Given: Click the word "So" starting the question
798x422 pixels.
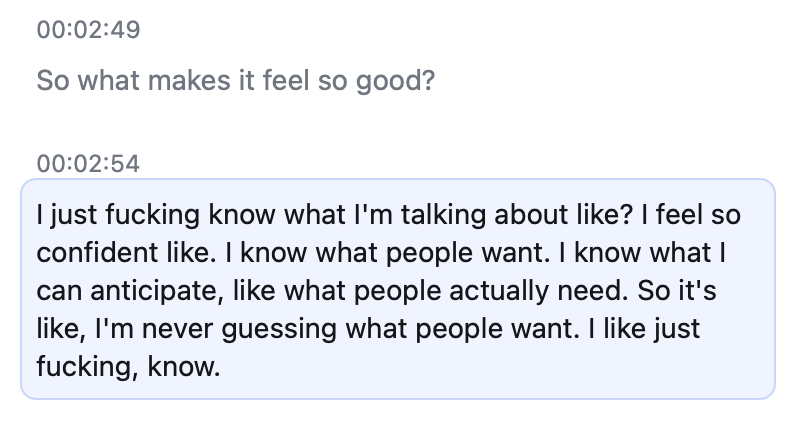Looking at the screenshot, I should (52, 80).
